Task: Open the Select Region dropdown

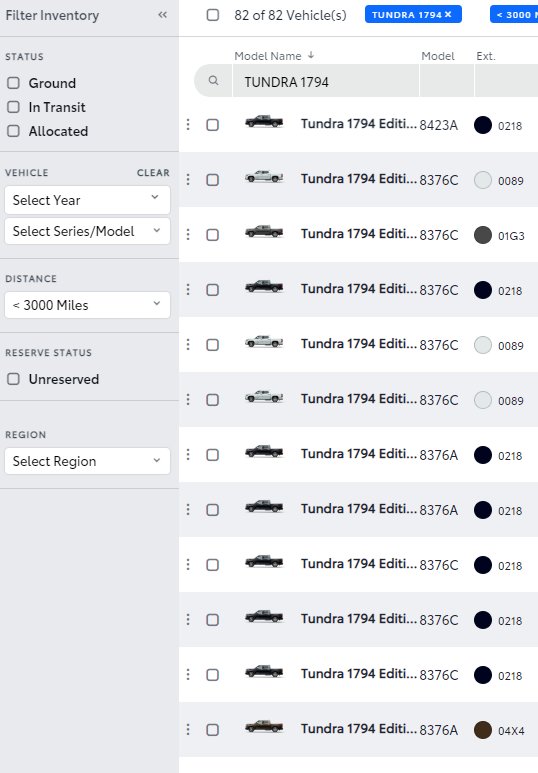Action: coord(87,461)
